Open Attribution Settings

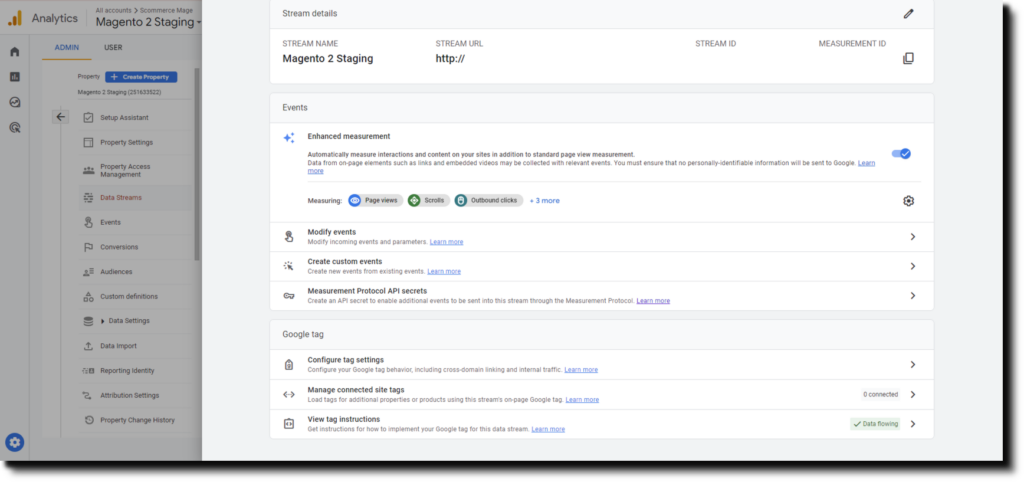click(x=129, y=396)
